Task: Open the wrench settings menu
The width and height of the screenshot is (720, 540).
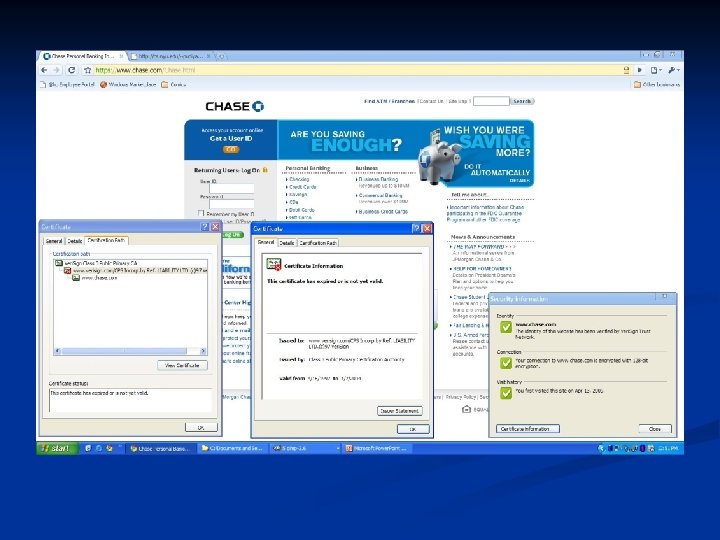Action: pyautogui.click(x=674, y=70)
